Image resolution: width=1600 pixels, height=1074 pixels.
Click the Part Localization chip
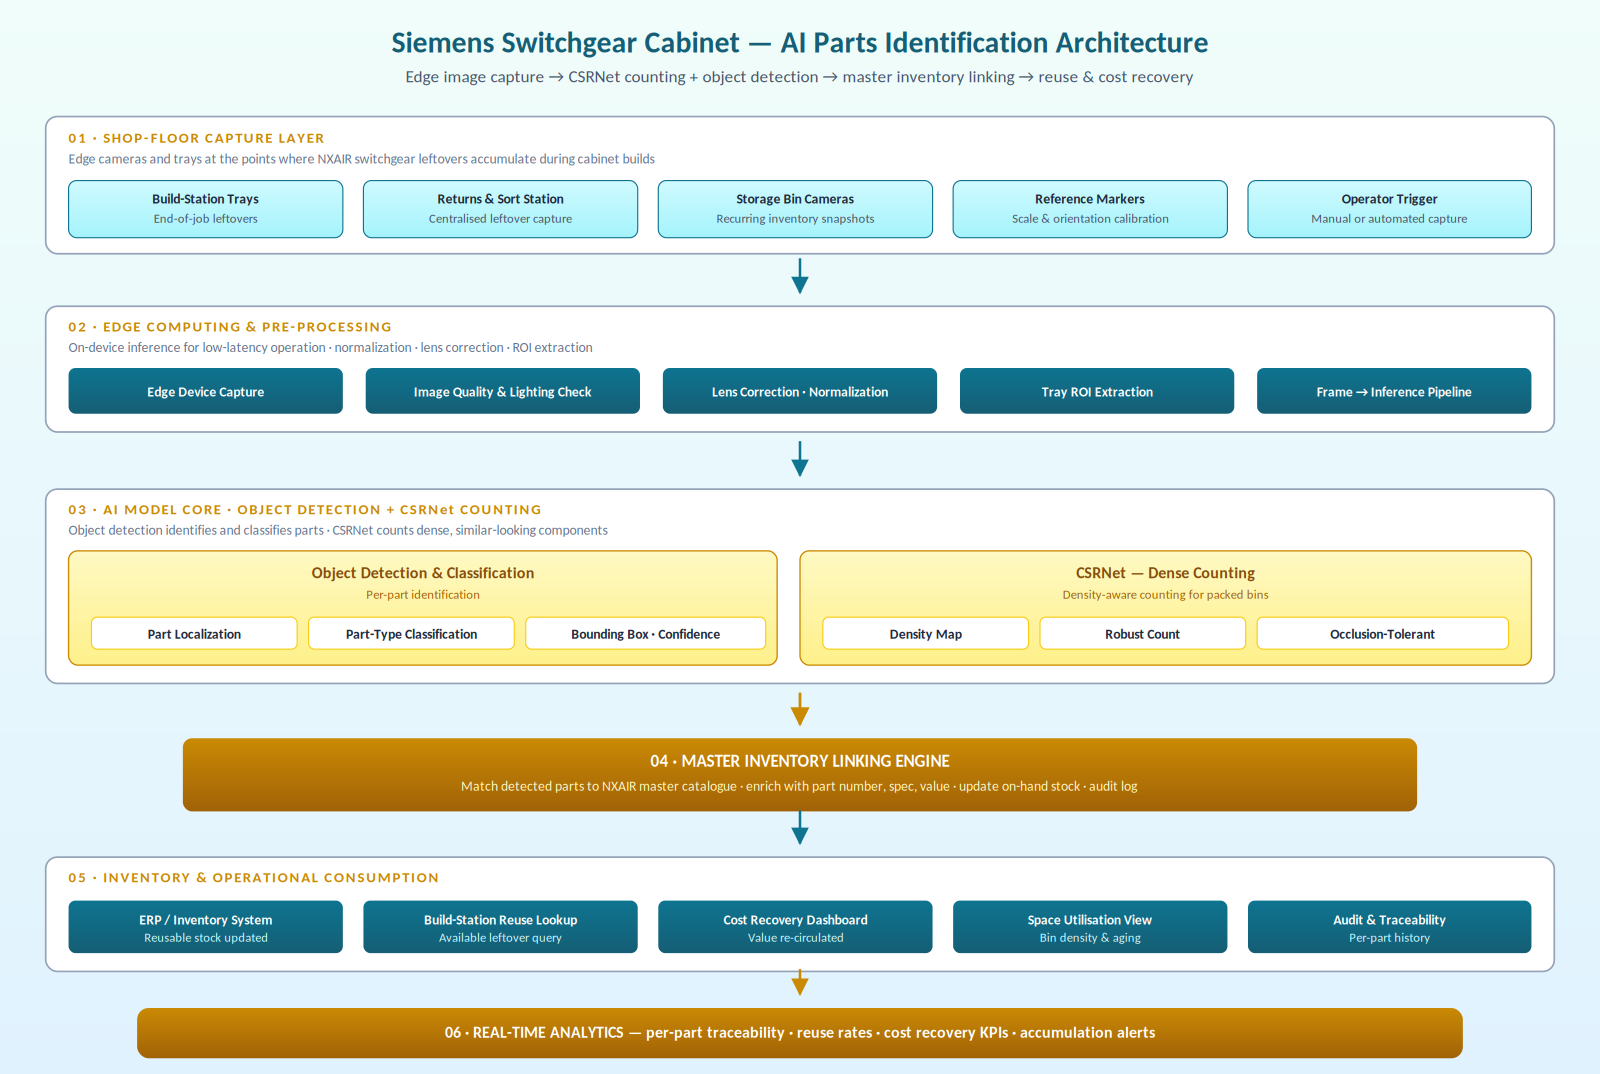(x=194, y=634)
